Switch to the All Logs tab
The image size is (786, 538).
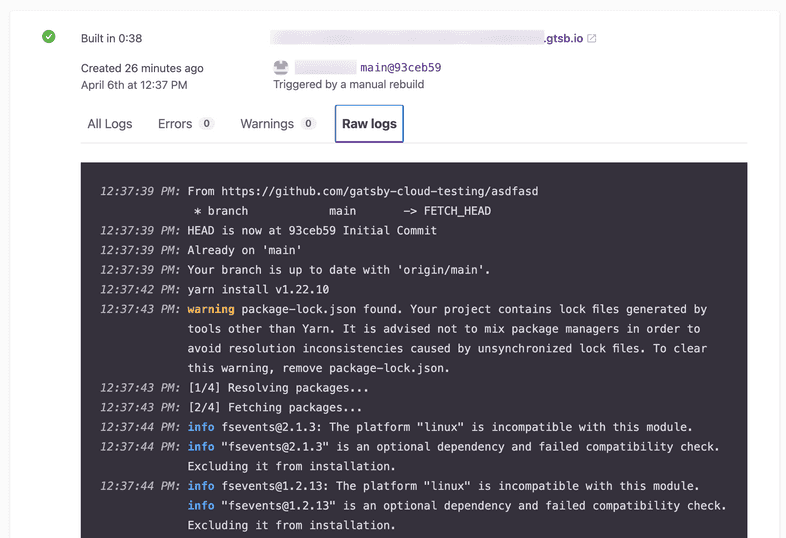click(110, 124)
